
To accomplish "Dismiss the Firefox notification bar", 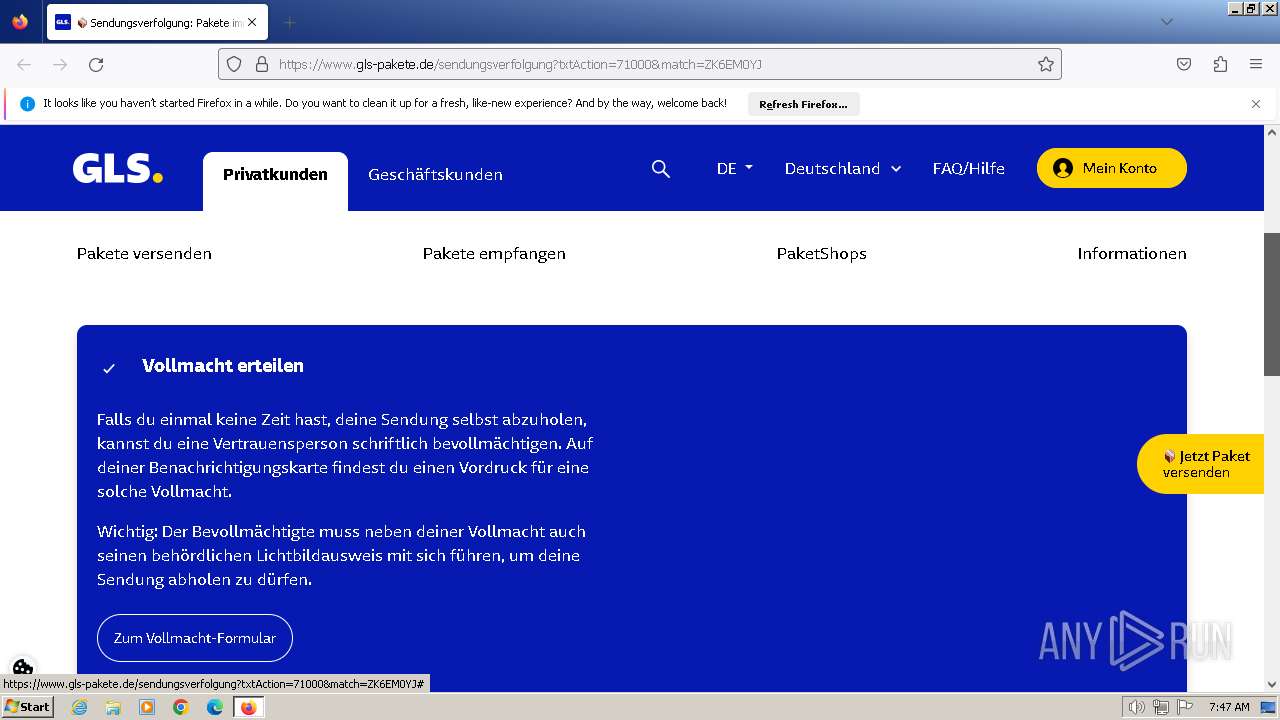I will (1256, 104).
